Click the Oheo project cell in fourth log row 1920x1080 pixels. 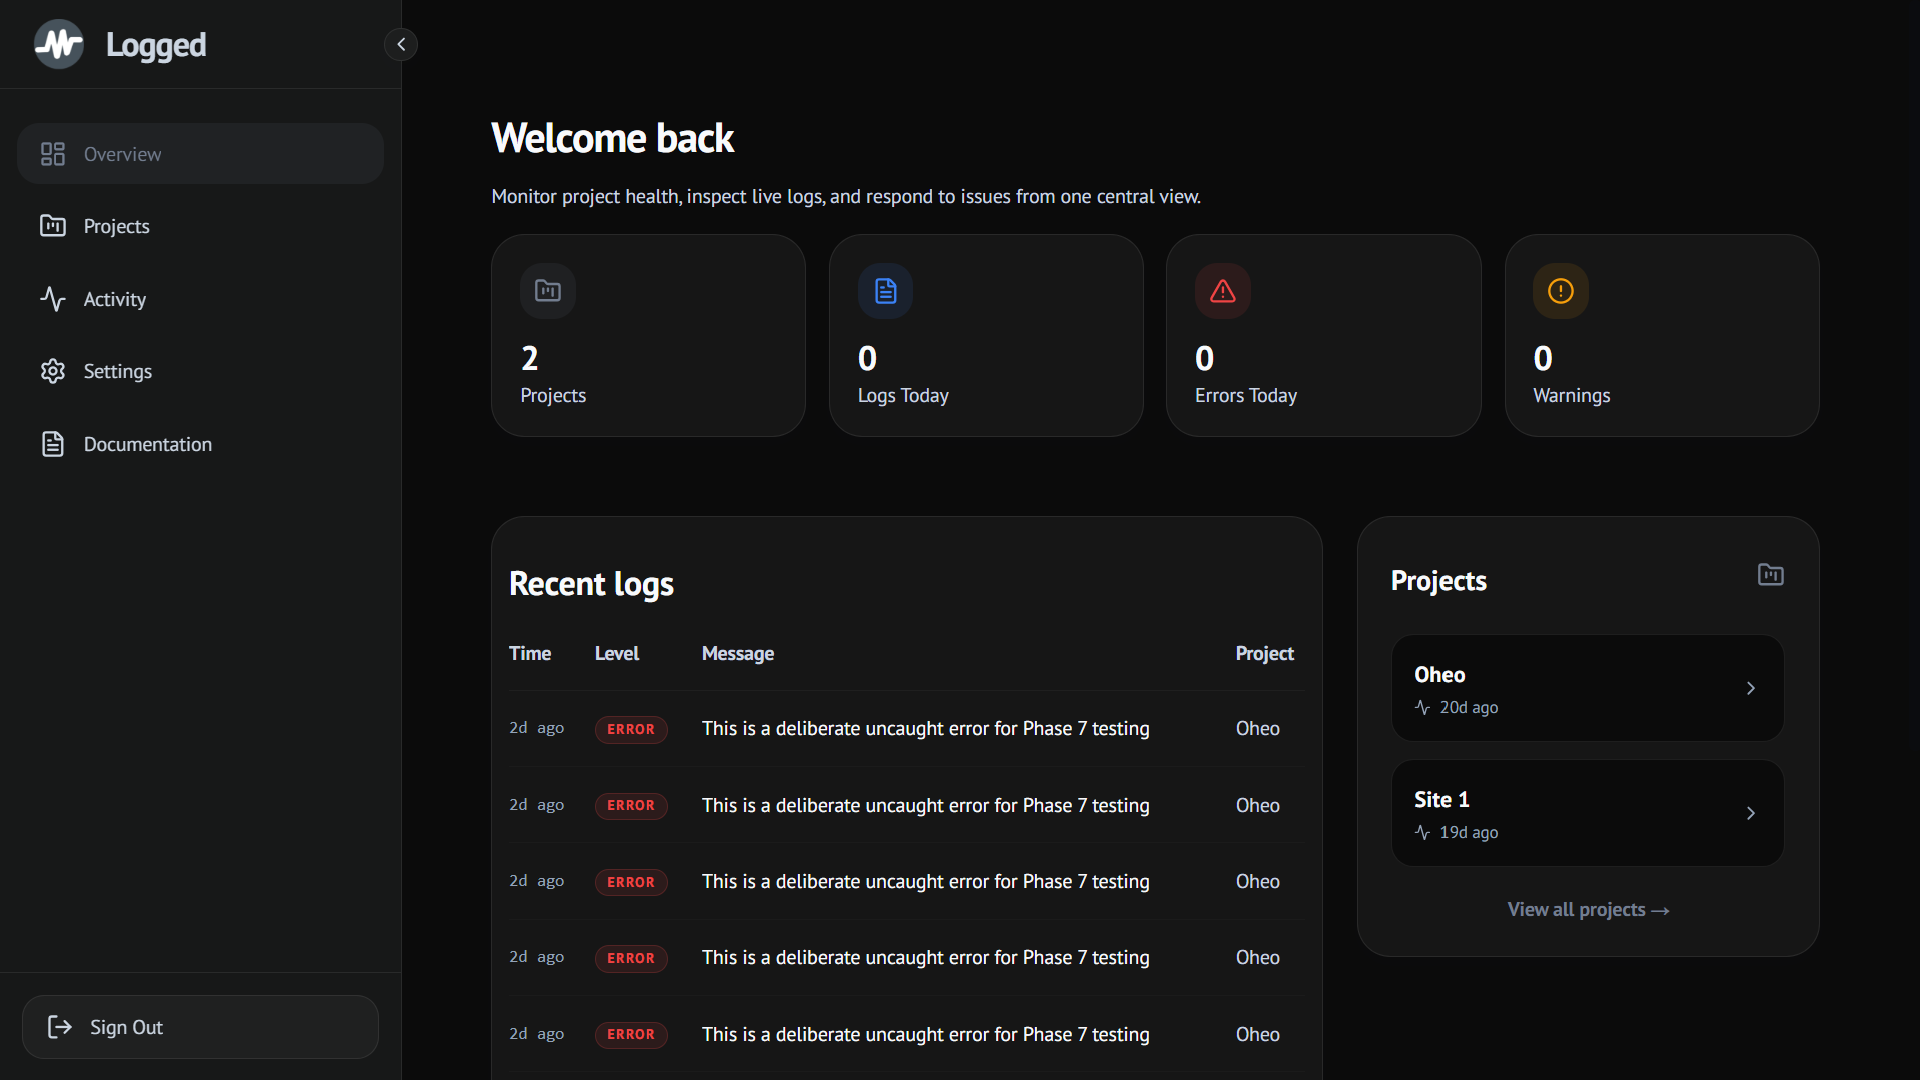click(x=1258, y=957)
